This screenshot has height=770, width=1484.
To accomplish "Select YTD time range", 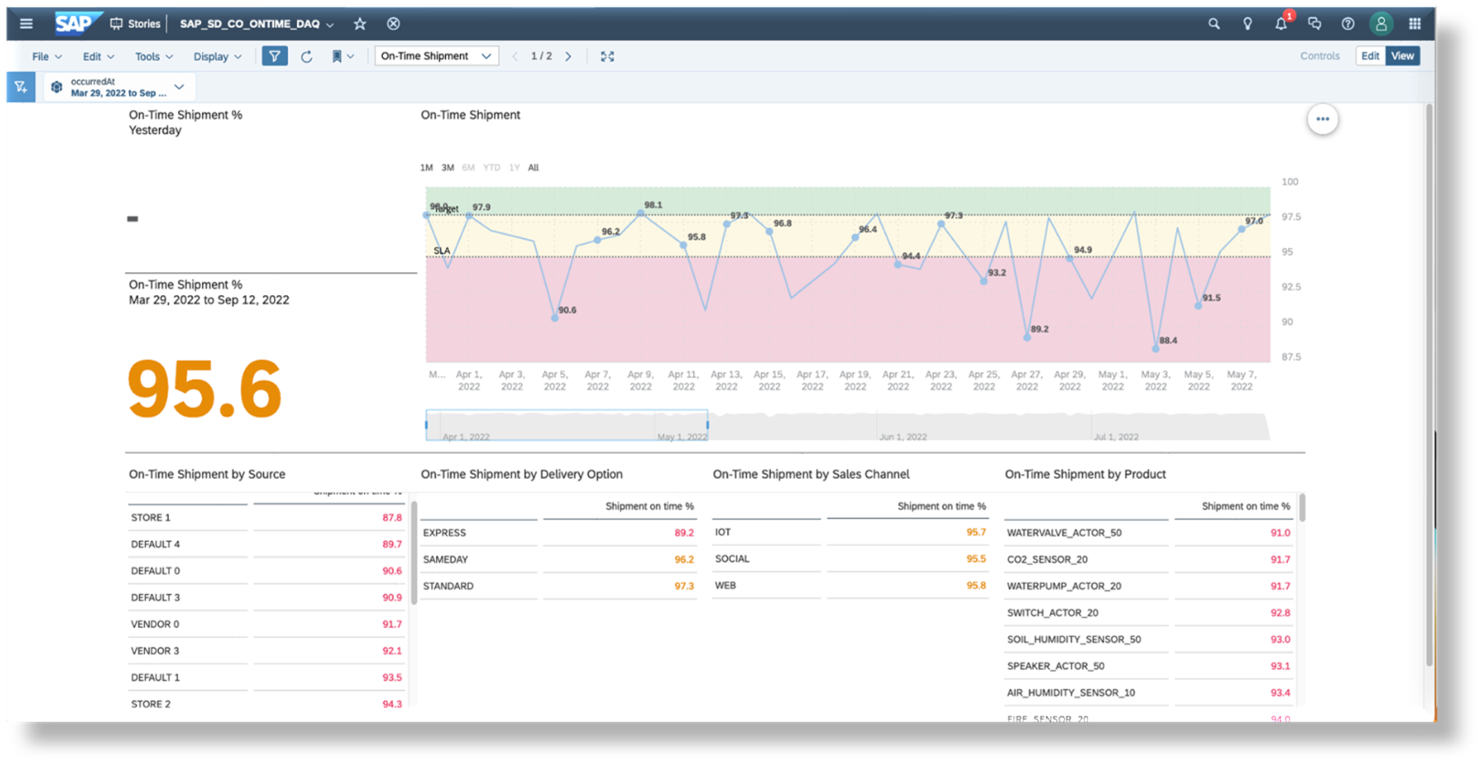I will (491, 168).
